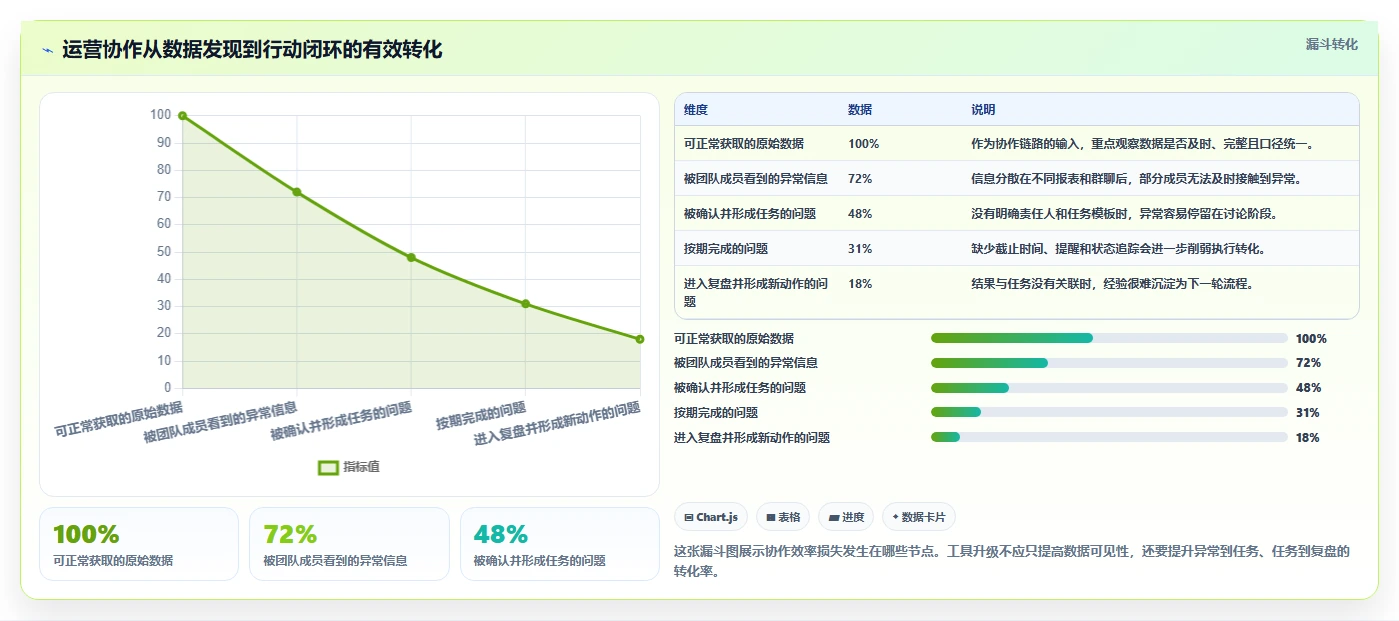Click the 100 data point on the chart line
This screenshot has width=1399, height=621.
(x=182, y=115)
